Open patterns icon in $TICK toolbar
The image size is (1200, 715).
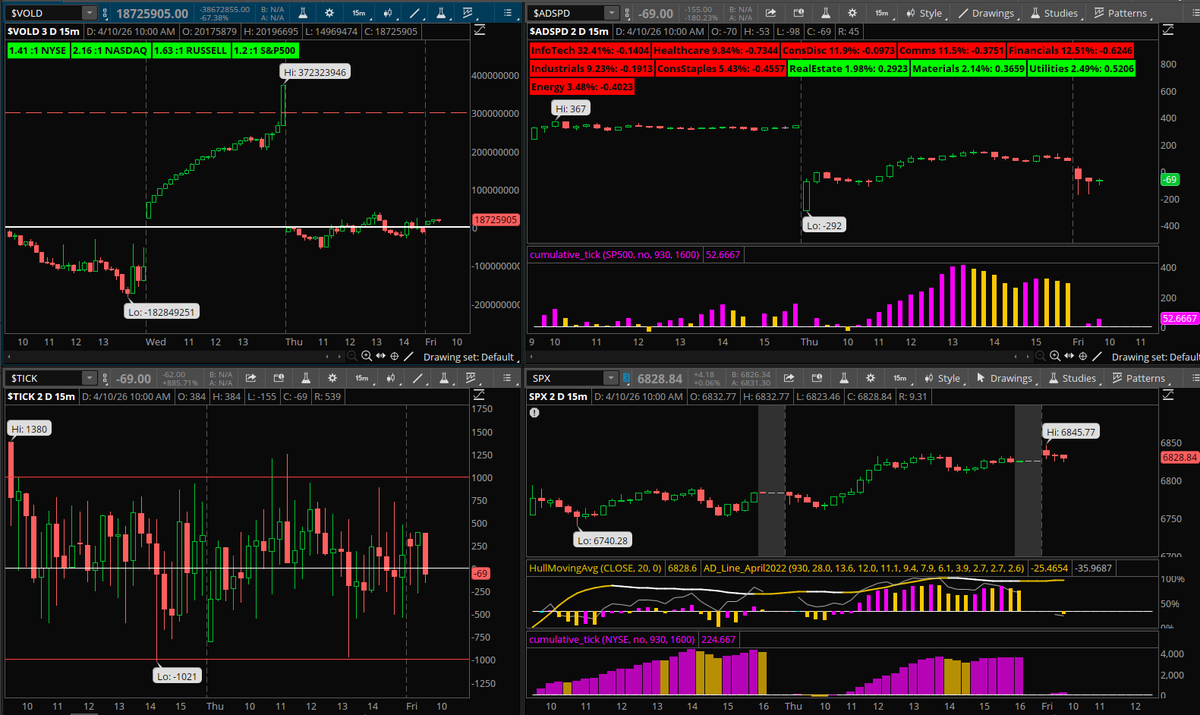point(470,378)
